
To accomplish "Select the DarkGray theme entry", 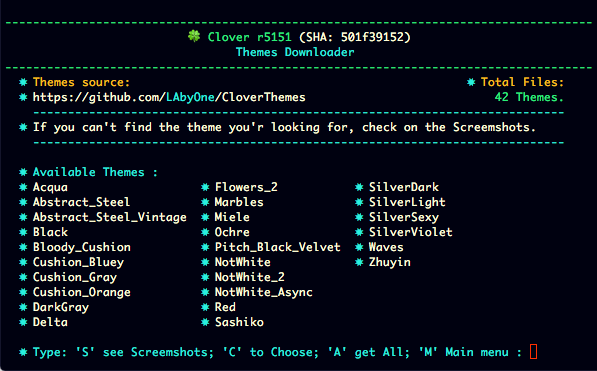I will 61,307.
